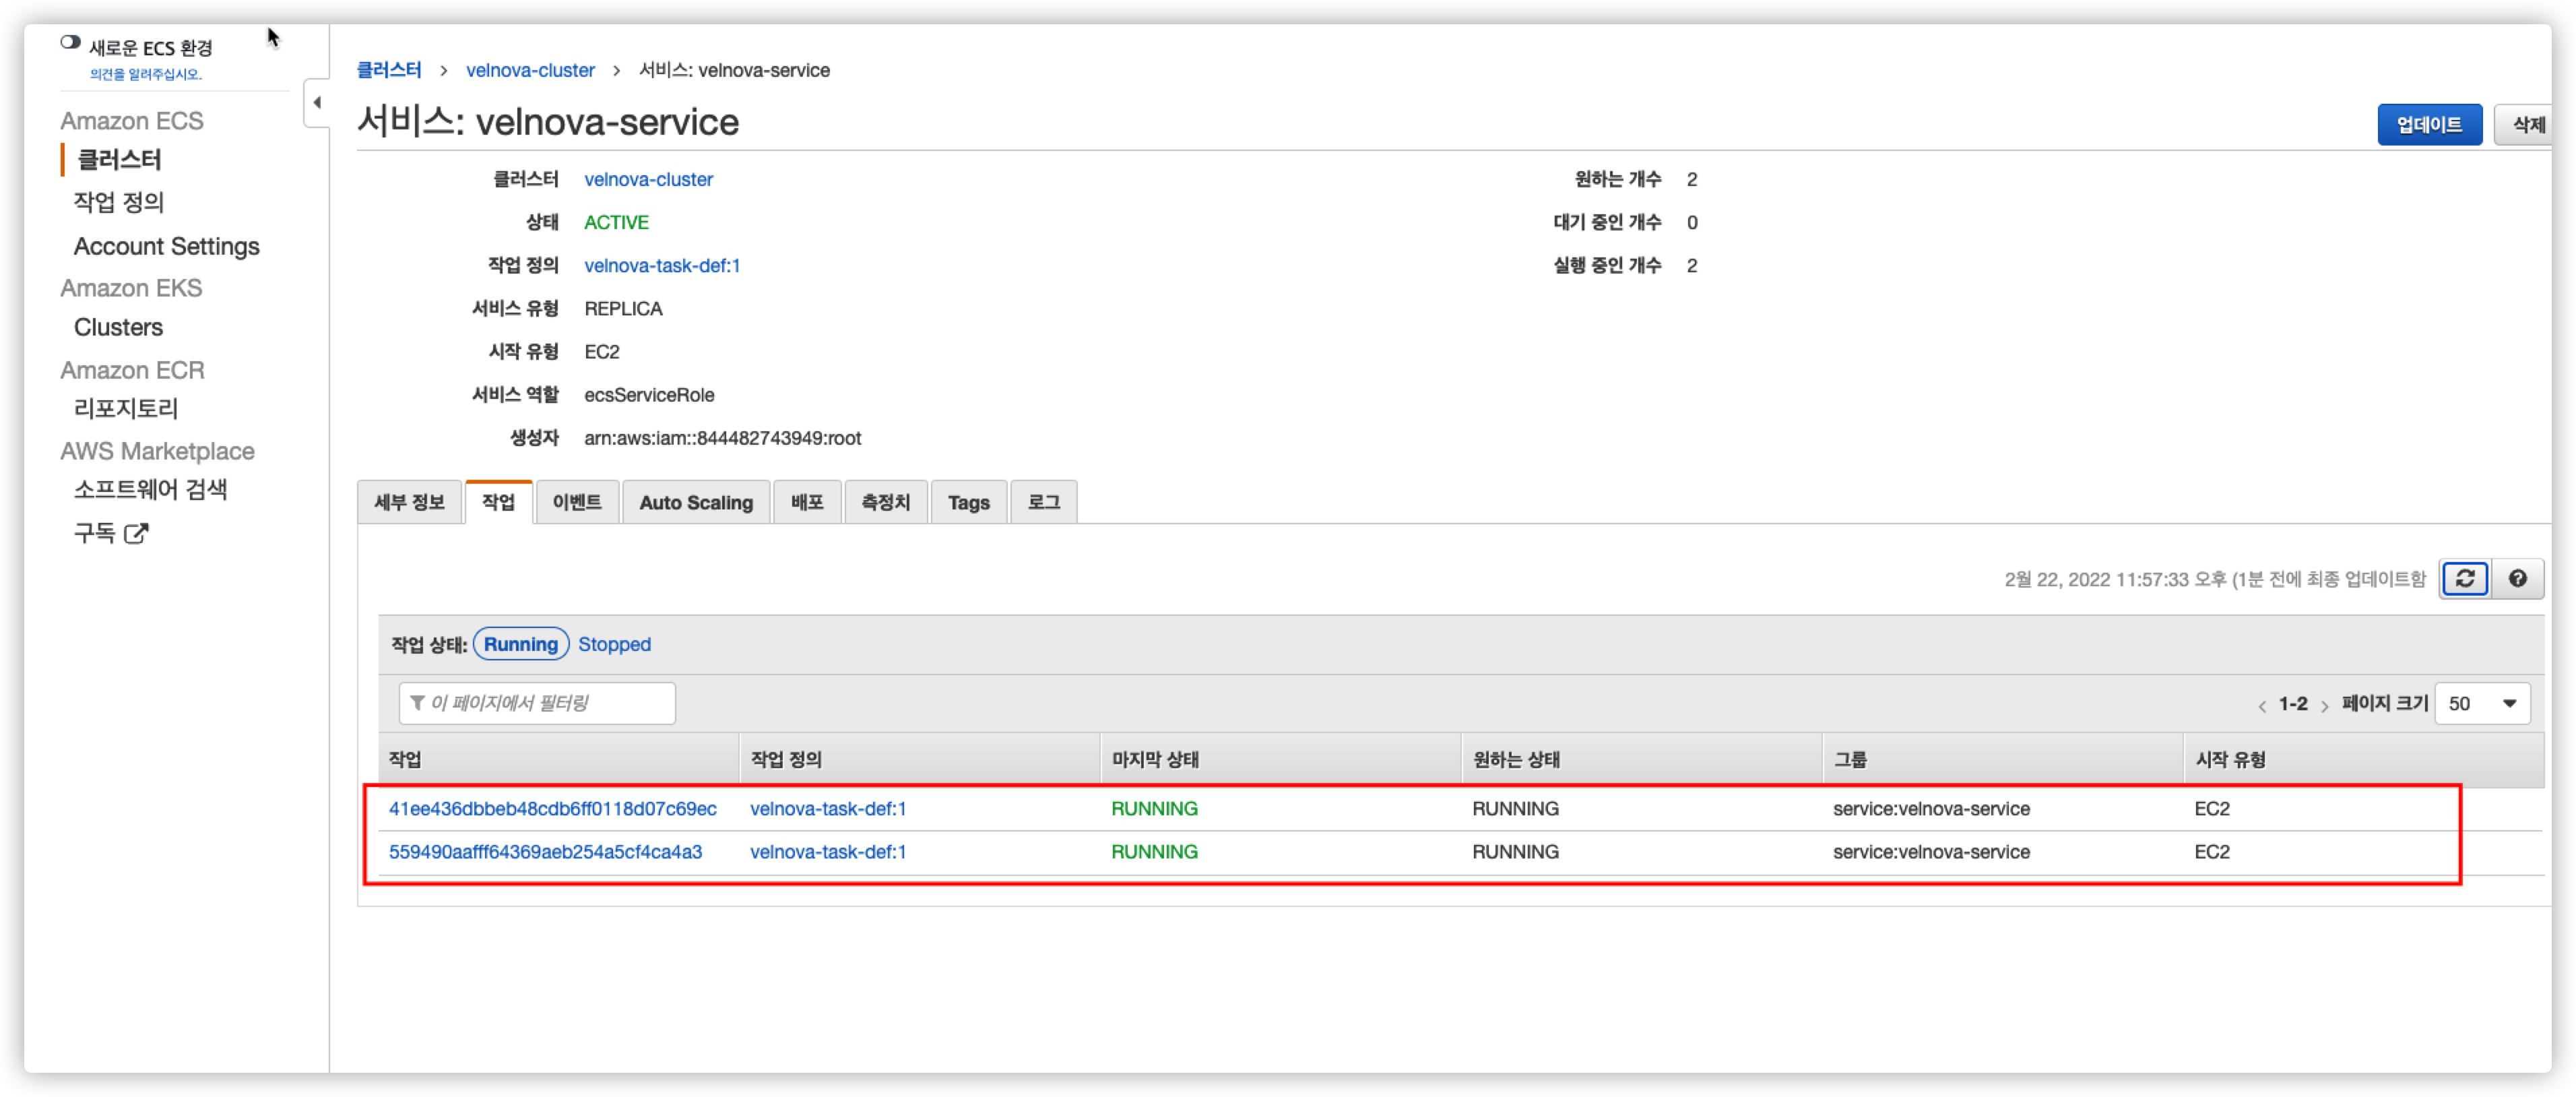Open 작업 정의 in the sidebar
Image resolution: width=2576 pixels, height=1097 pixels.
[x=119, y=202]
